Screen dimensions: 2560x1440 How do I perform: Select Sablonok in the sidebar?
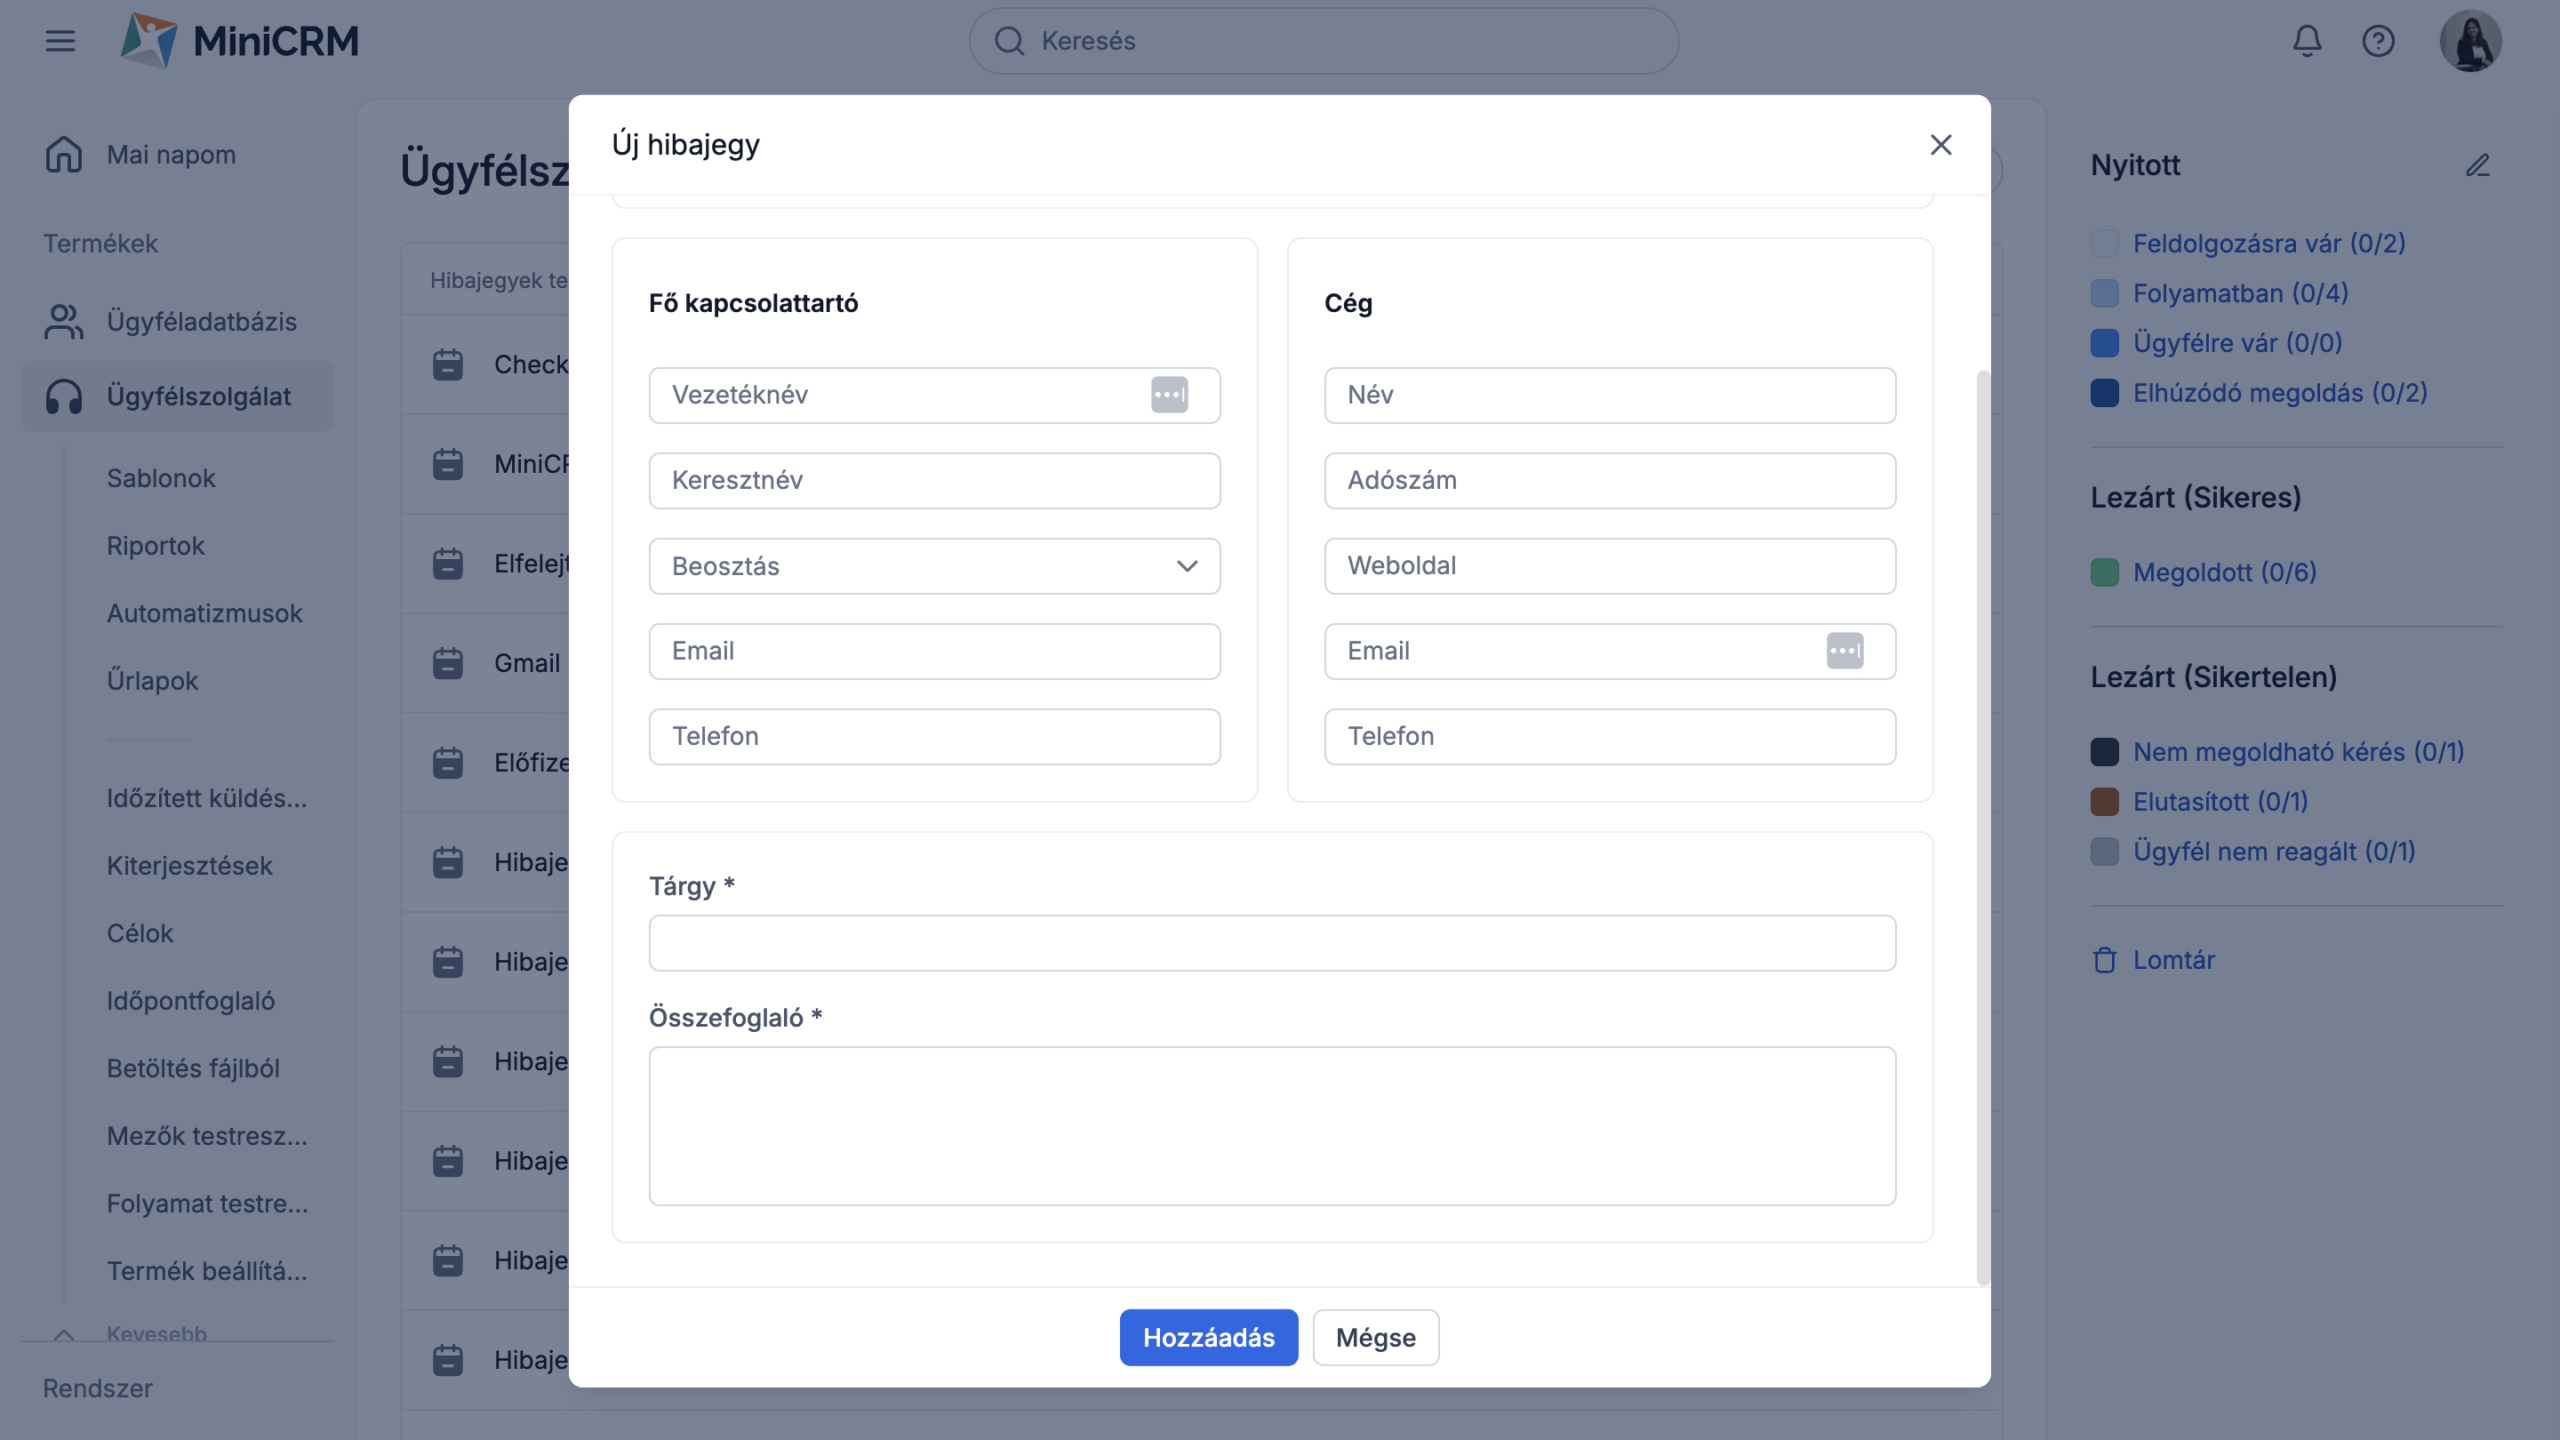(x=161, y=478)
